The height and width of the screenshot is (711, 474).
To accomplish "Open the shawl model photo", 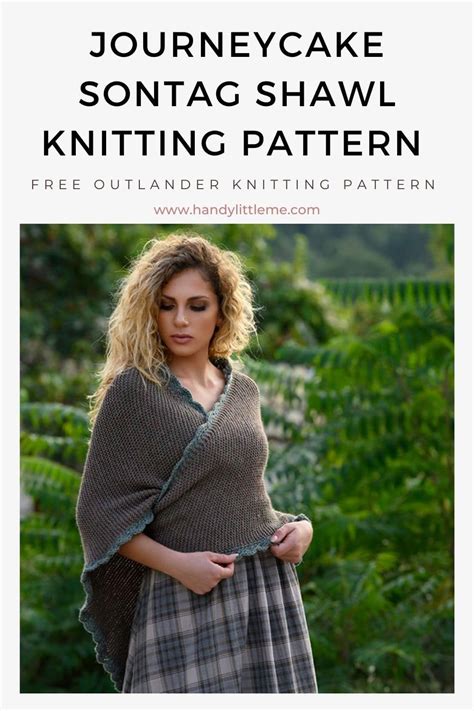I will click(237, 458).
